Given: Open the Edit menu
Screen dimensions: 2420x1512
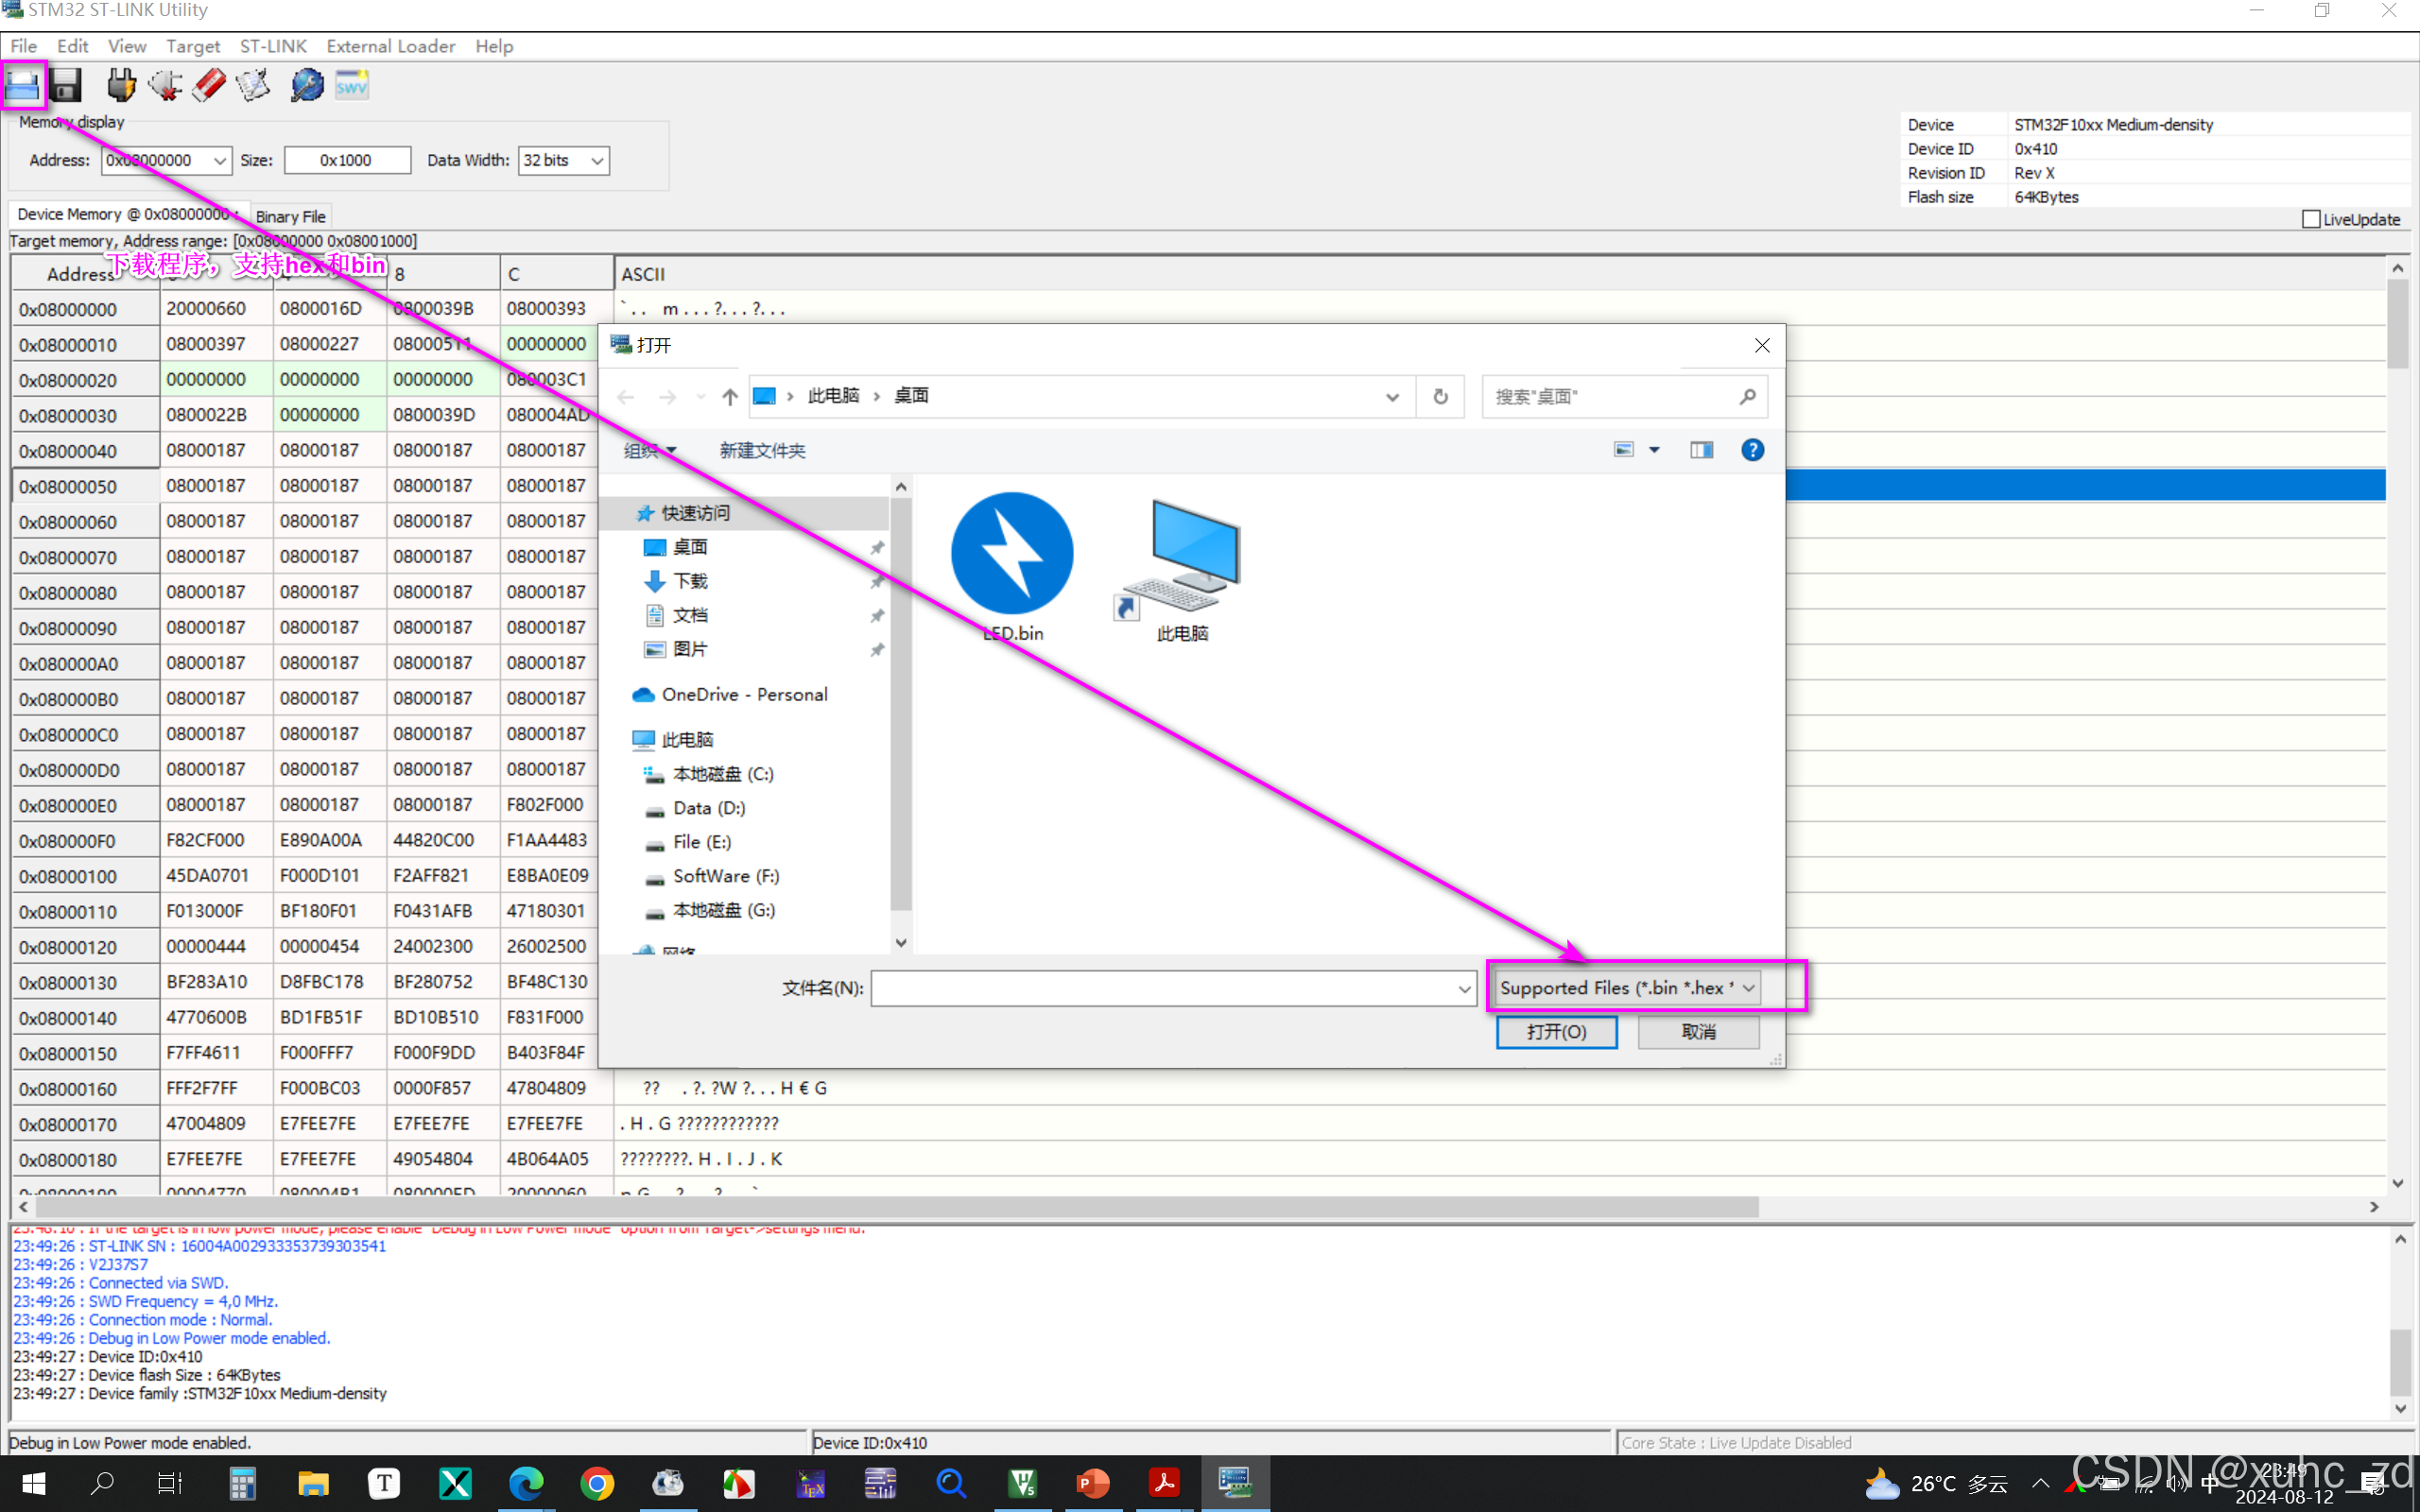Looking at the screenshot, I should click(72, 46).
